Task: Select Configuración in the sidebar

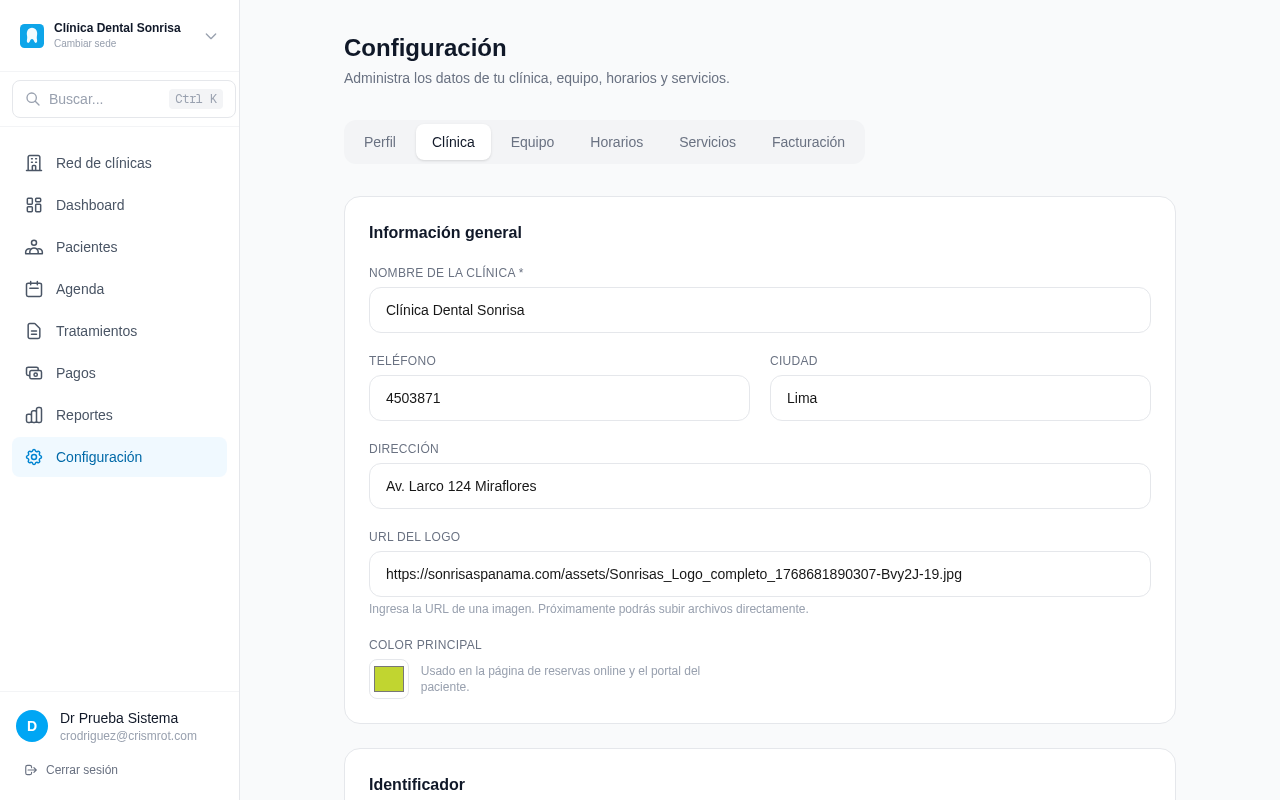Action: pyautogui.click(x=119, y=457)
